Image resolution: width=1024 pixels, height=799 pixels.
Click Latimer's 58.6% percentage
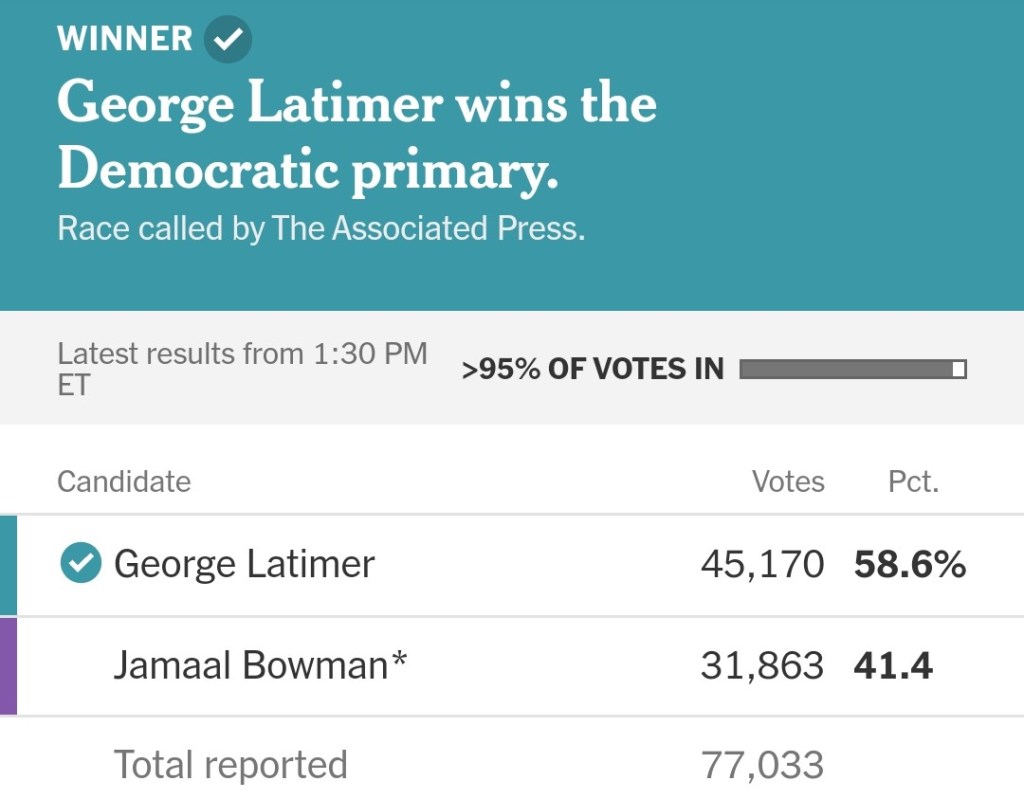coord(910,565)
